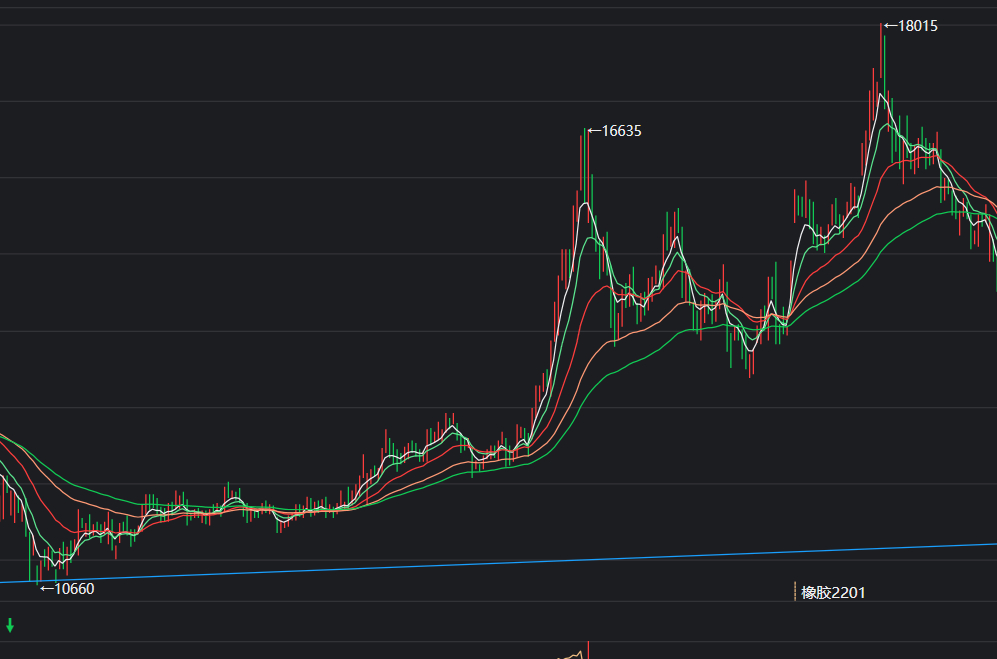Click the arrow pointing to 10660
The width and height of the screenshot is (997, 659).
coord(46,589)
